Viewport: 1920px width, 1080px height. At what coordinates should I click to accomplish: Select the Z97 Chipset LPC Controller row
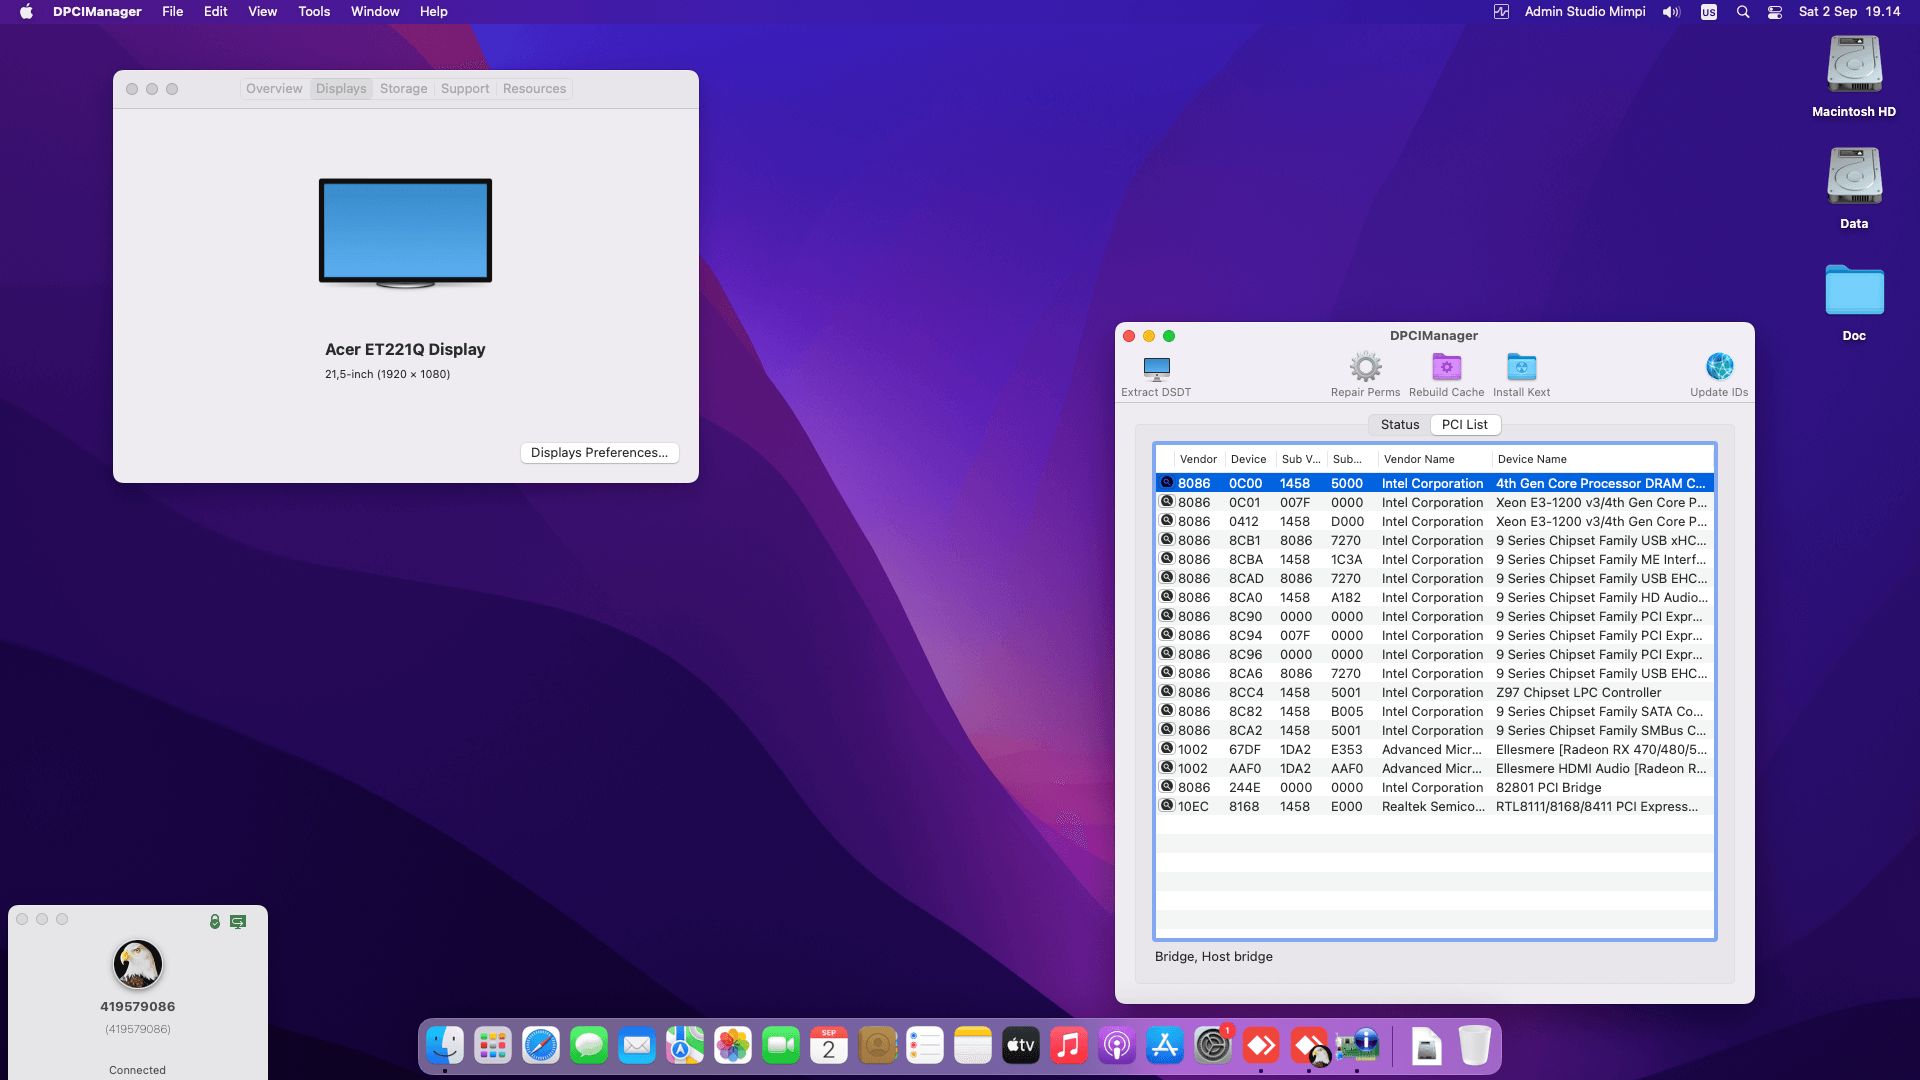[1435, 693]
